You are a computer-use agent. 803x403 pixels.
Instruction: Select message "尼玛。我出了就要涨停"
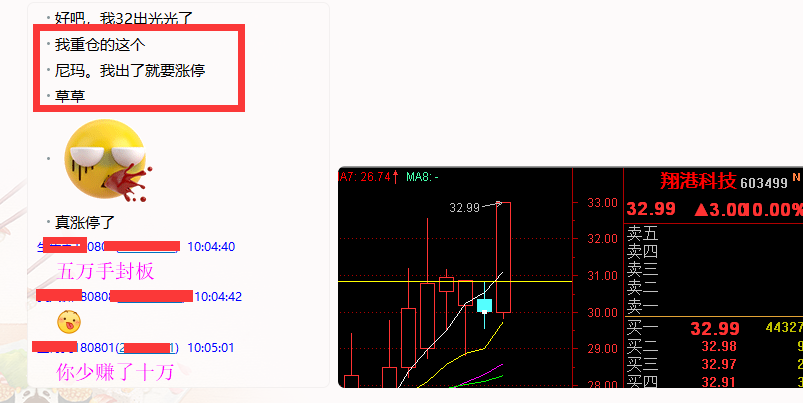click(130, 70)
